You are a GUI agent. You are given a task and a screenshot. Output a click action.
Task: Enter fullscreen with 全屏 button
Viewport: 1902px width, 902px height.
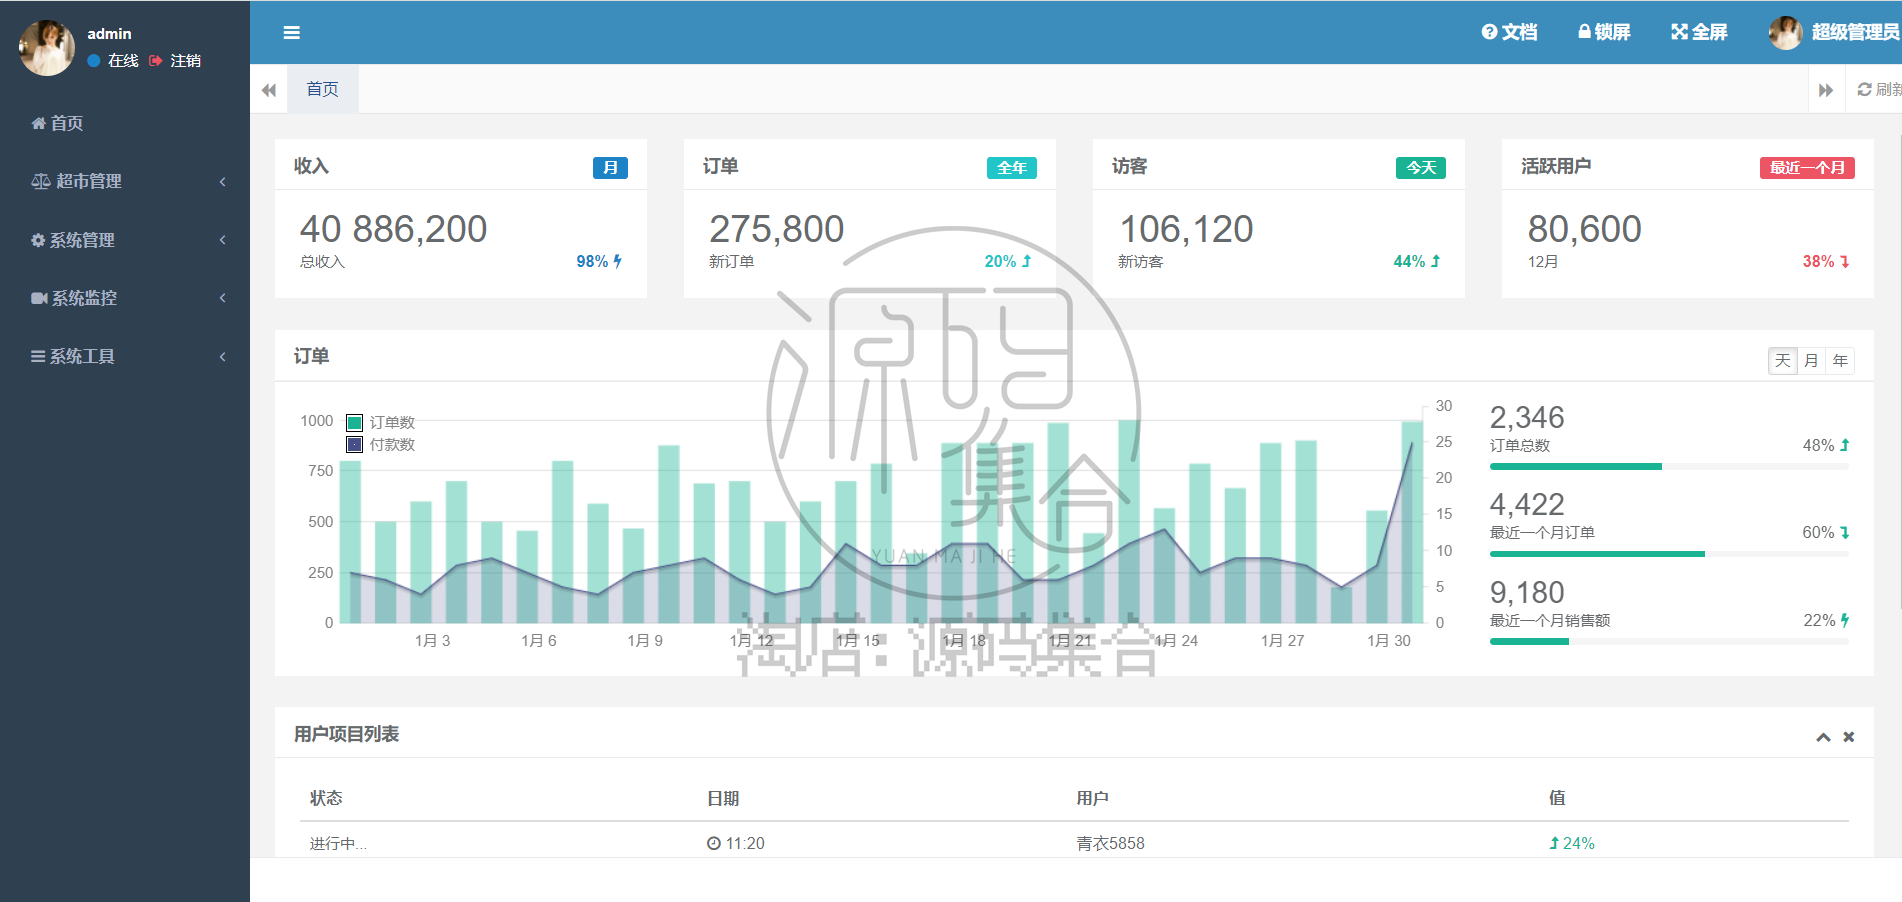pyautogui.click(x=1699, y=32)
